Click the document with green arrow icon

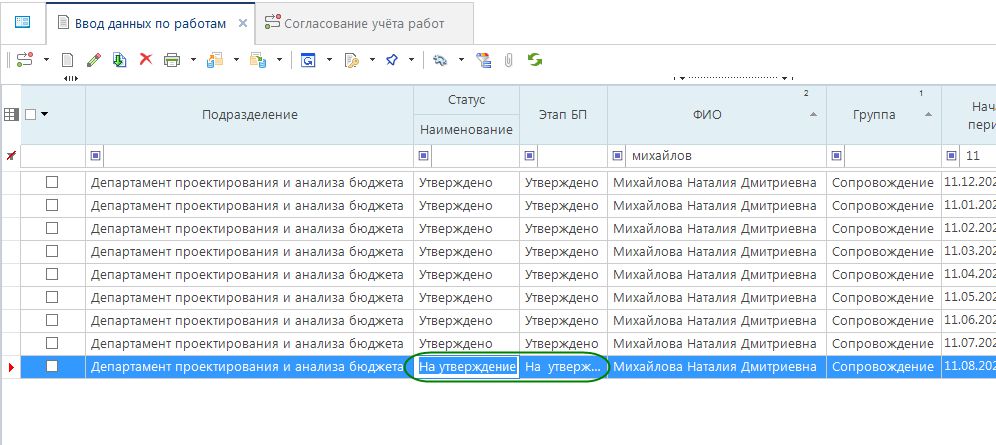pos(119,60)
